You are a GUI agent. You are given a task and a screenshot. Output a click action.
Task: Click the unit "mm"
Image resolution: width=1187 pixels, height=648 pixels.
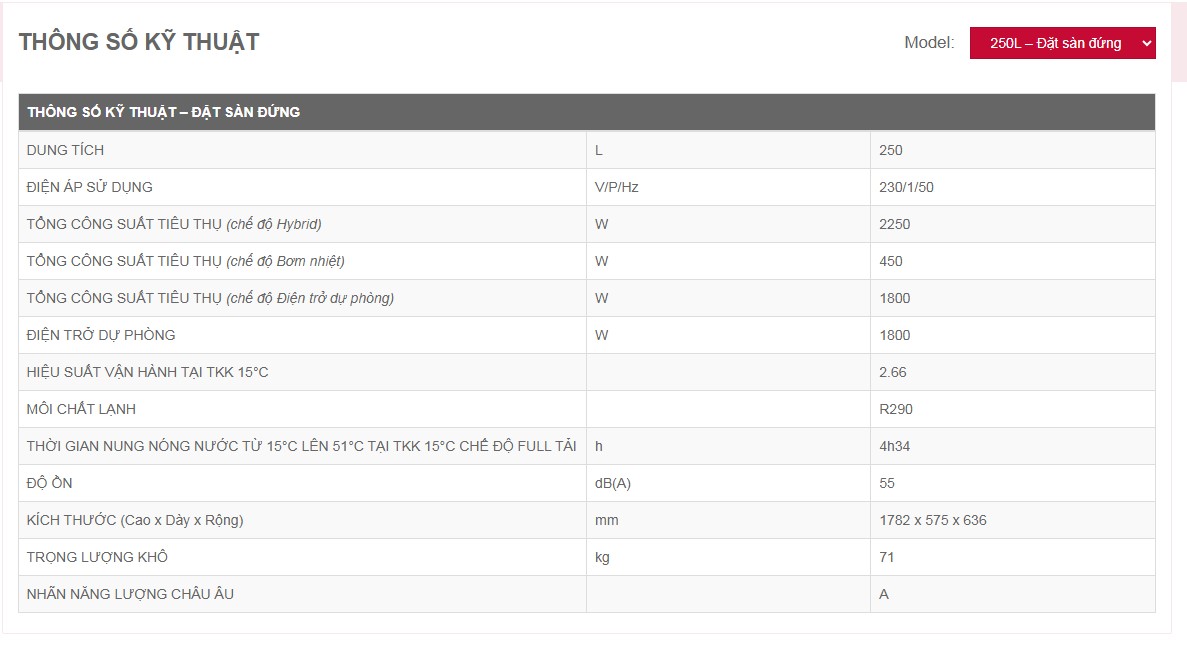606,520
